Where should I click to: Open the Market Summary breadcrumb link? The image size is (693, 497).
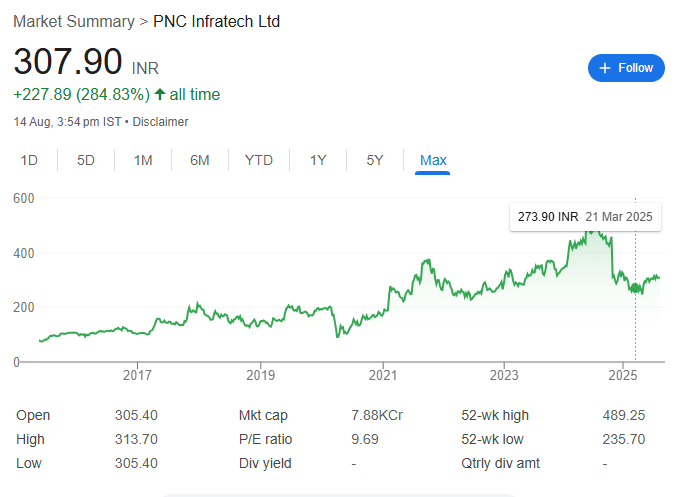pos(74,21)
